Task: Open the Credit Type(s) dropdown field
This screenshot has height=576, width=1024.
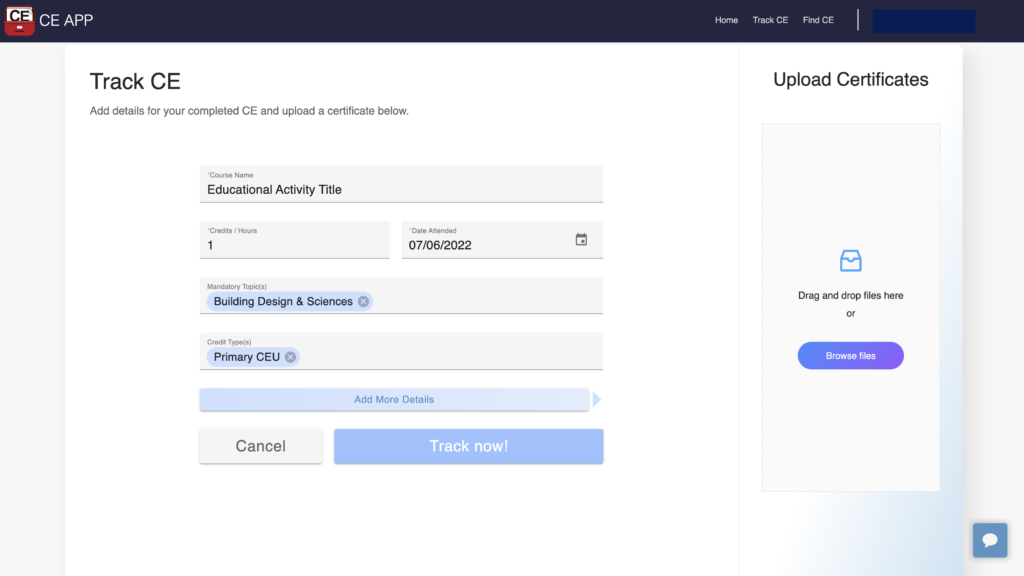Action: click(401, 351)
